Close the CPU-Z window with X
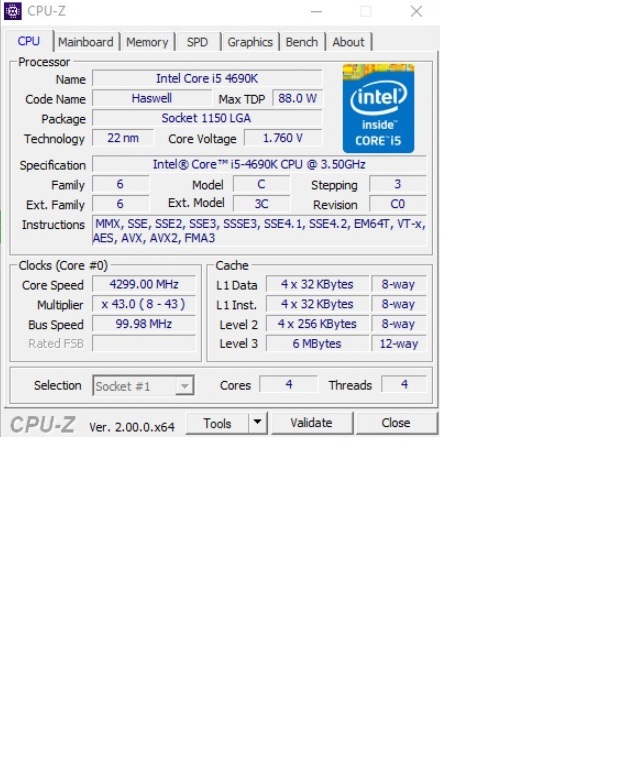Screen dimensions: 621x784 [416, 11]
